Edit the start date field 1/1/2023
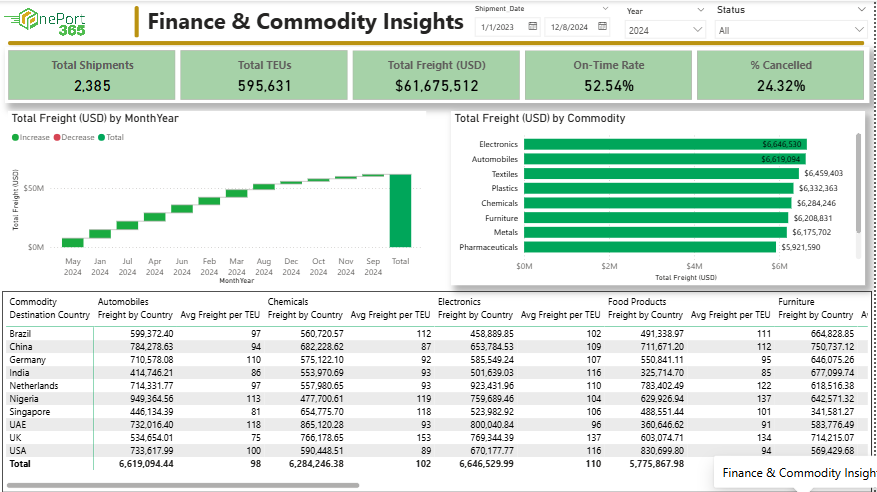Image resolution: width=877 pixels, height=492 pixels. 498,27
